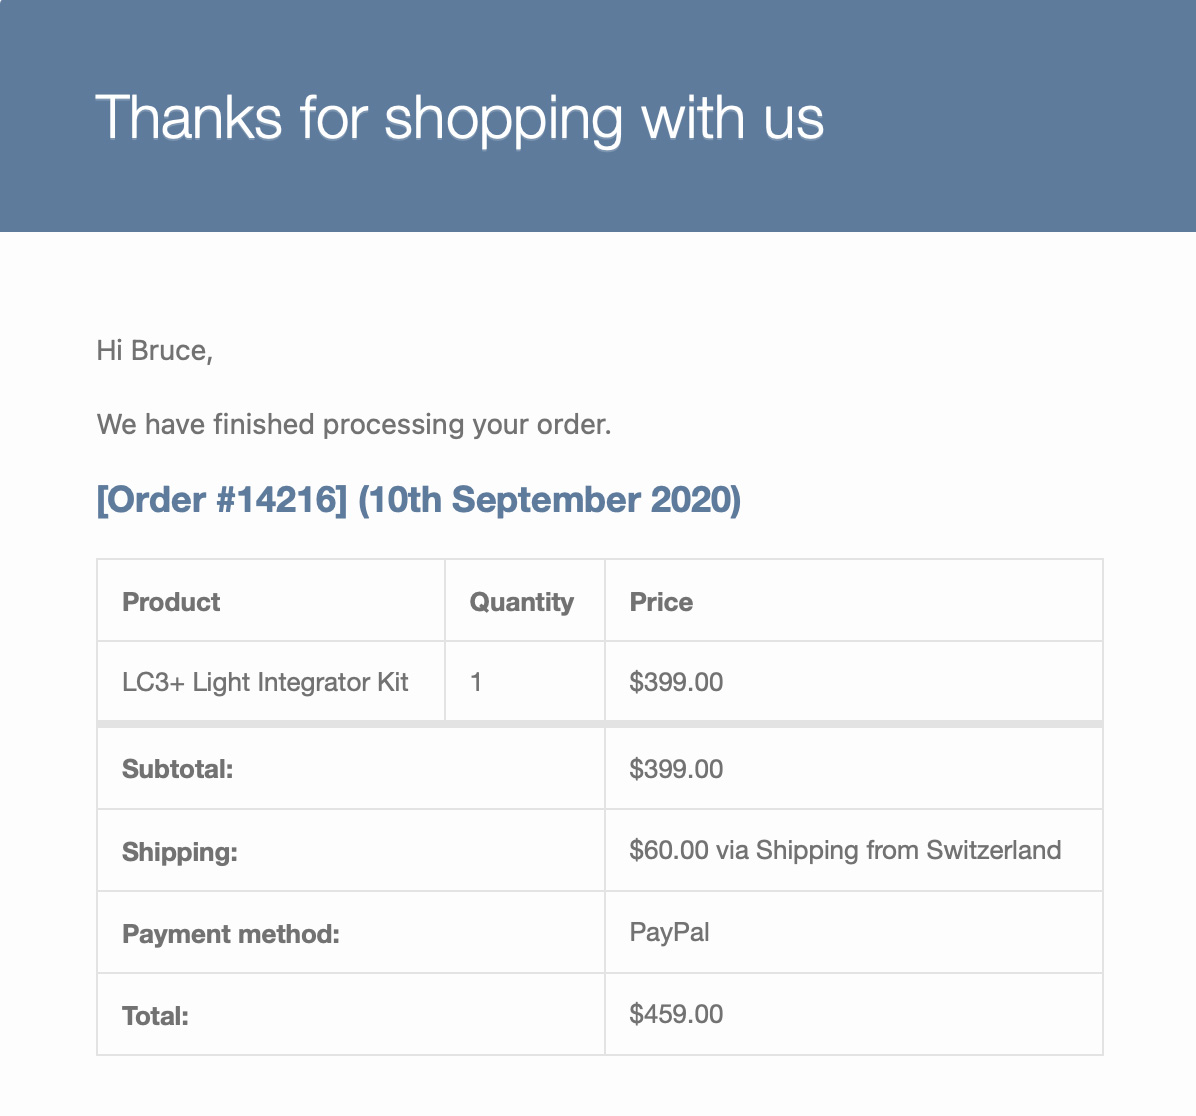
Task: Click the Total label
Action: tap(155, 1016)
